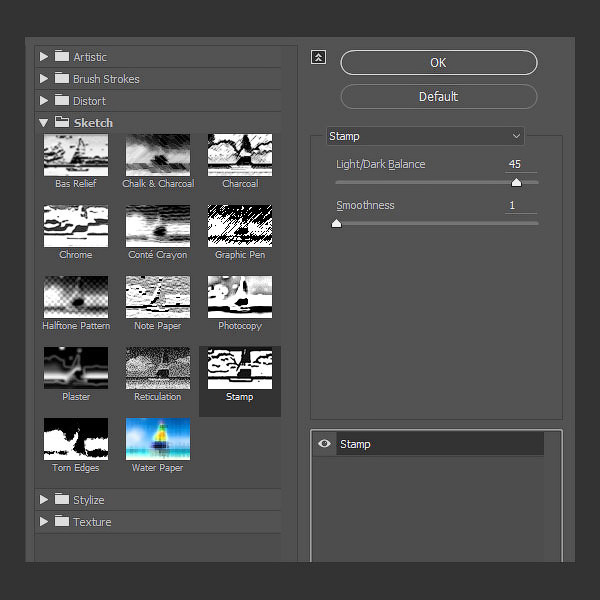Image resolution: width=600 pixels, height=600 pixels.
Task: Click the Brush Strokes folder icon
Action: point(62,78)
